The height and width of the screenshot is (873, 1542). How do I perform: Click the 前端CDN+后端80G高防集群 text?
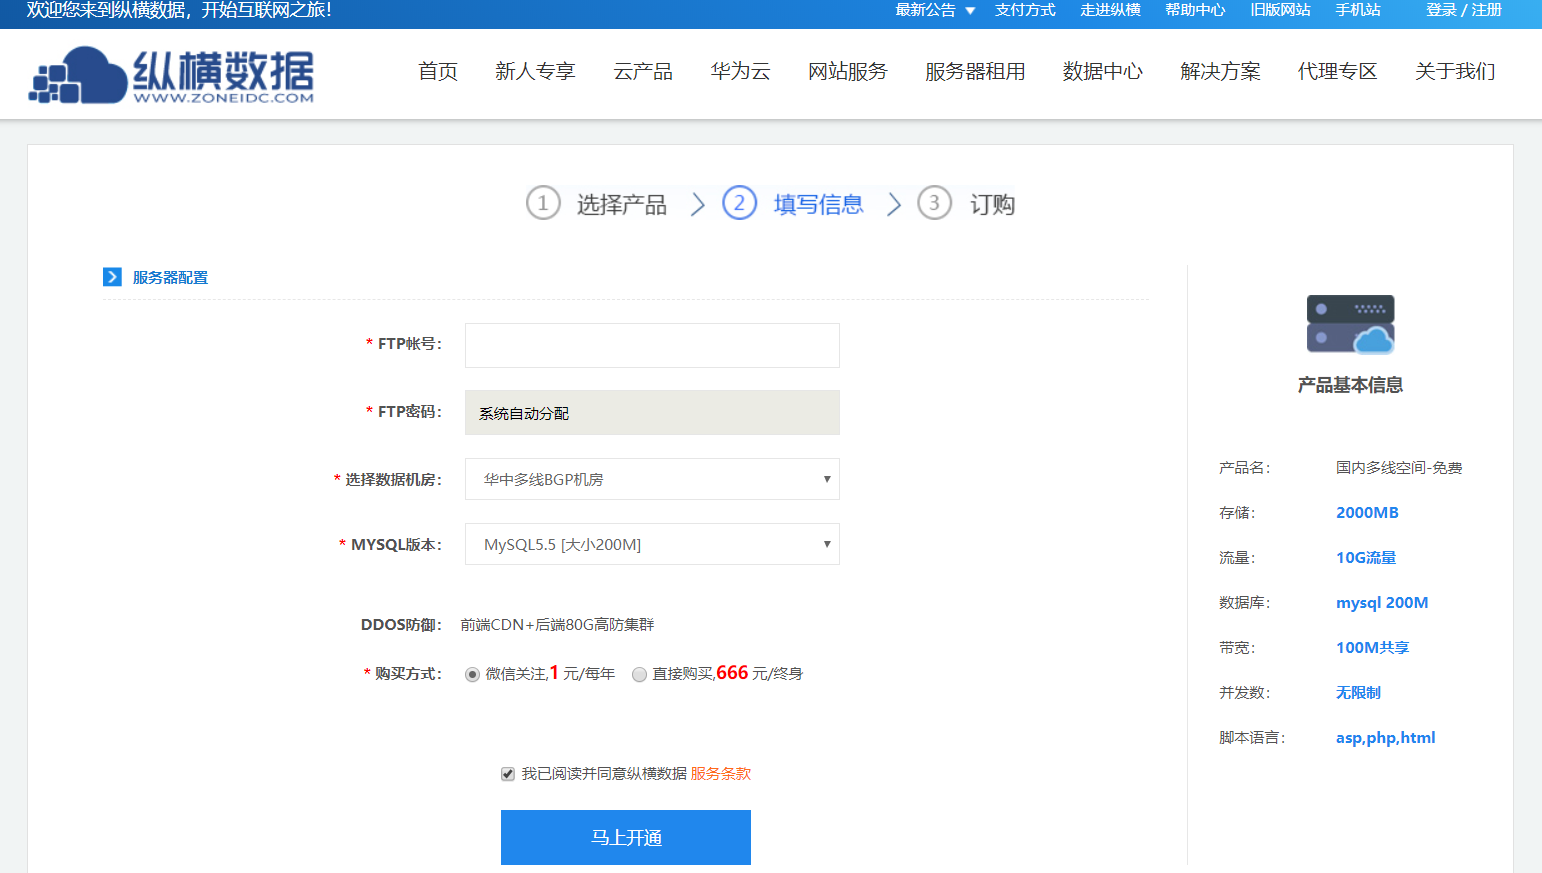coord(557,625)
